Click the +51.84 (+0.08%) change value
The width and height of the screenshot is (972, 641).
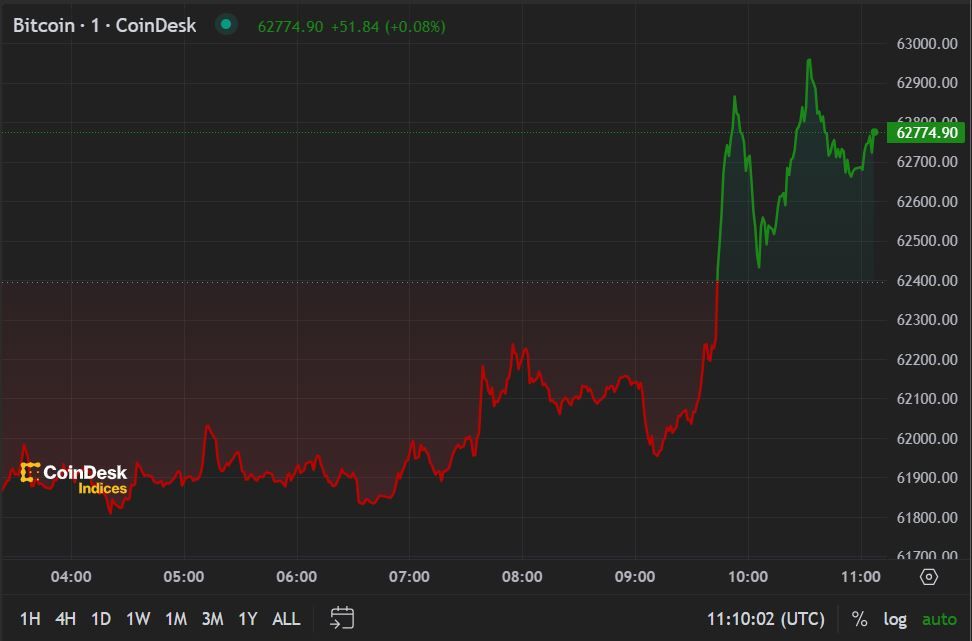click(x=388, y=27)
